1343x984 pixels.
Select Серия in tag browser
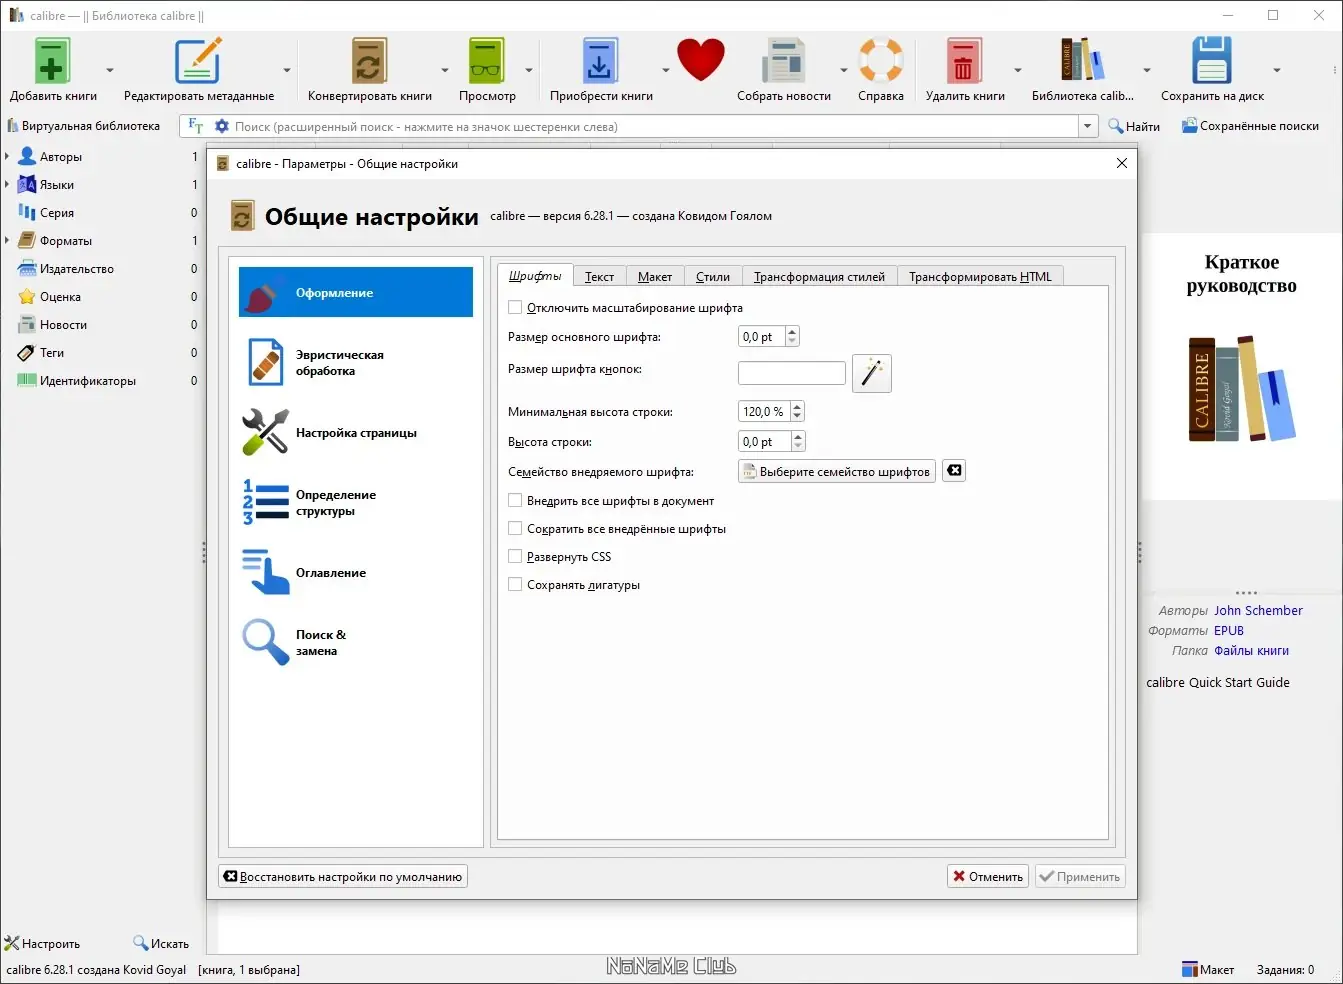pos(57,213)
